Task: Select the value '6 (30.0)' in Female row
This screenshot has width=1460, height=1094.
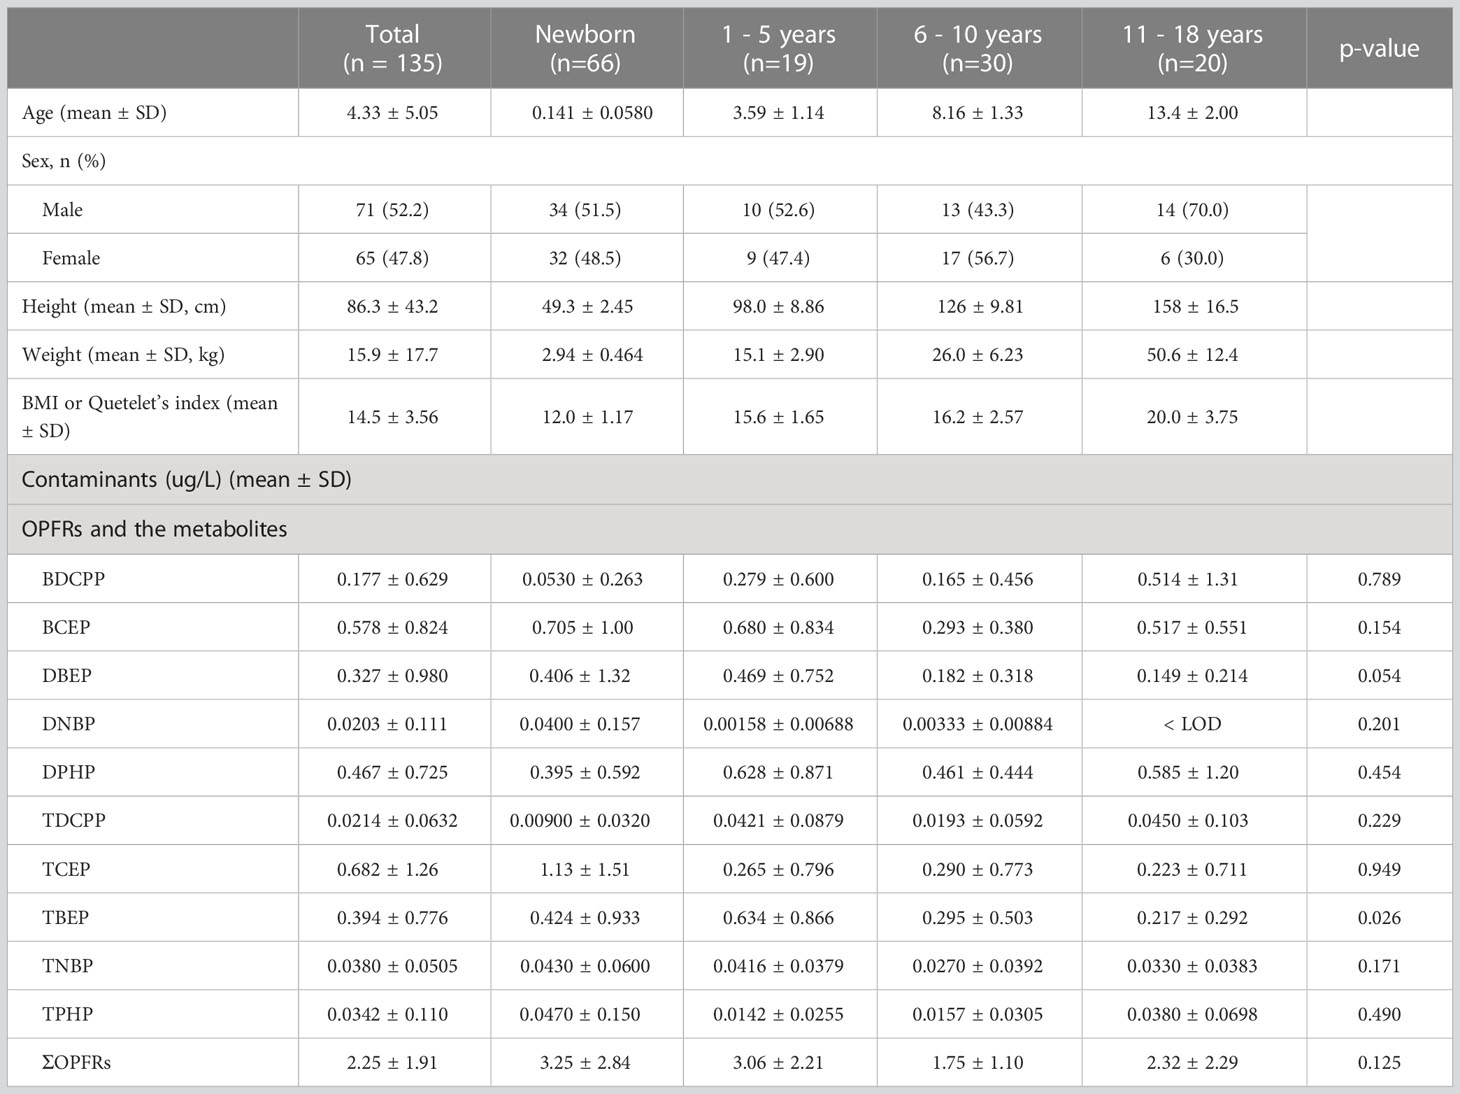Action: point(1192,258)
